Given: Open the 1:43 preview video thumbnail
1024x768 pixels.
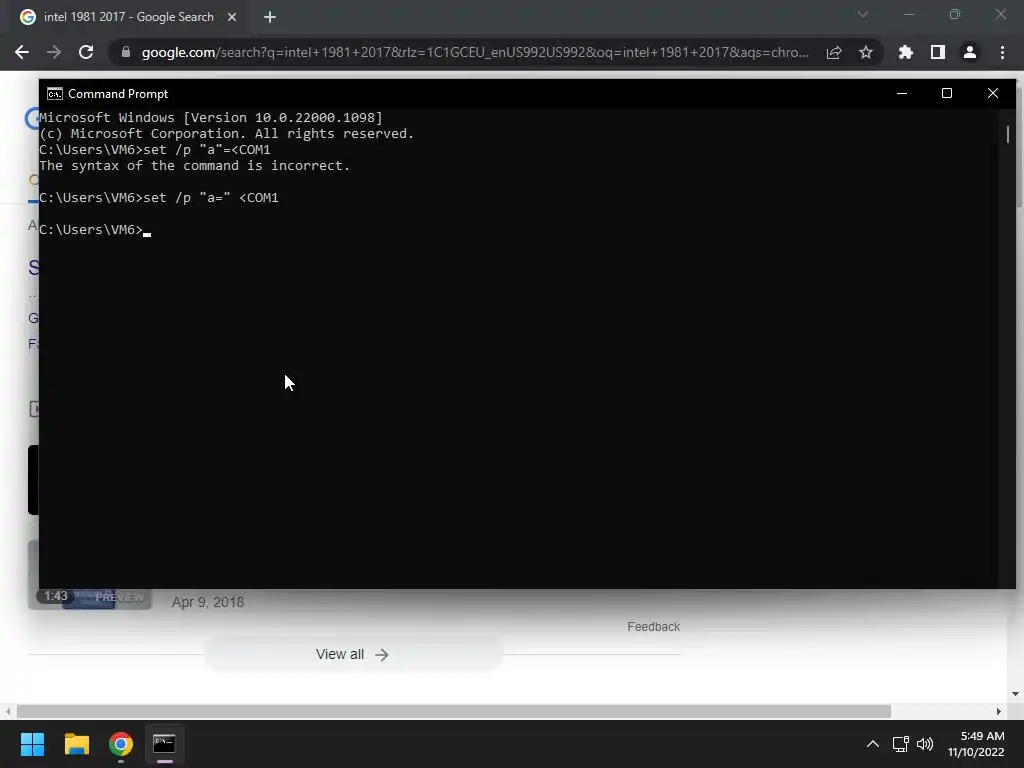Looking at the screenshot, I should pyautogui.click(x=89, y=597).
